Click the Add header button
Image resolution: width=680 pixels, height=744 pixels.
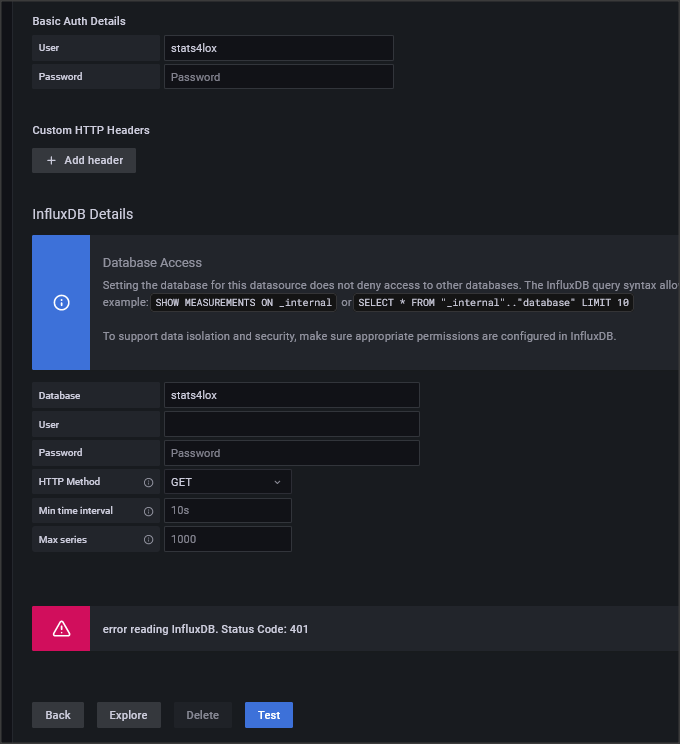[x=84, y=160]
